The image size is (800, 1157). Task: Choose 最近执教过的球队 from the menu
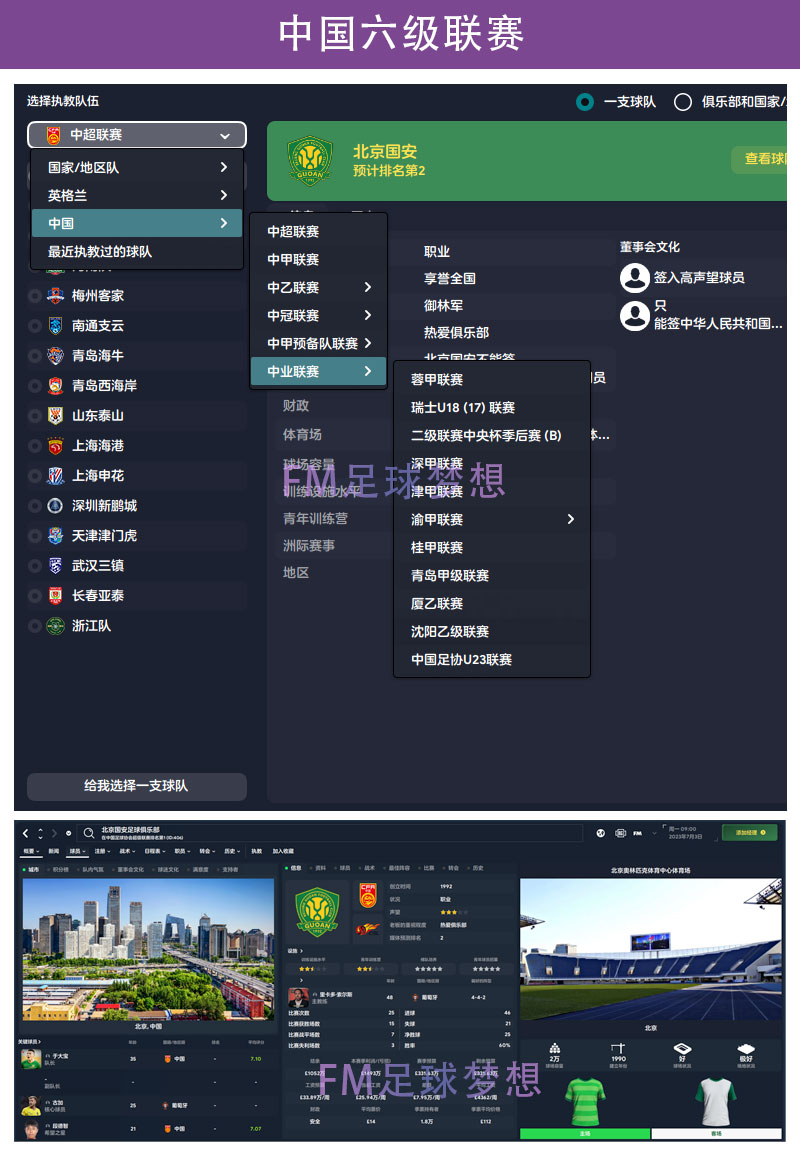pos(137,252)
